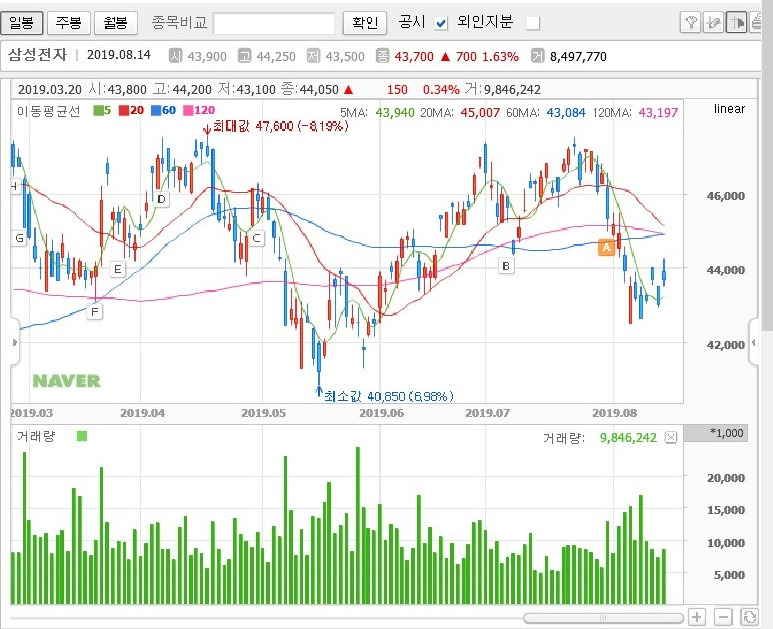Click the date 2019.08.14
Image resolution: width=773 pixels, height=629 pixels.
click(x=119, y=55)
